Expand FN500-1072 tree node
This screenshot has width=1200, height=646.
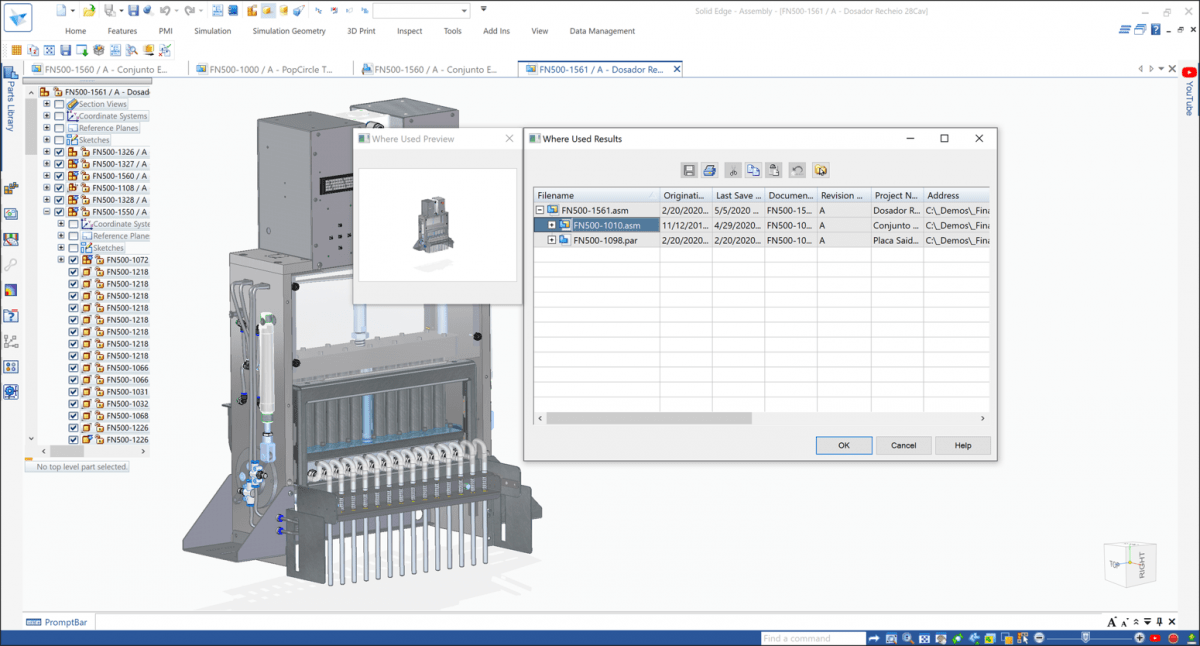pos(61,260)
